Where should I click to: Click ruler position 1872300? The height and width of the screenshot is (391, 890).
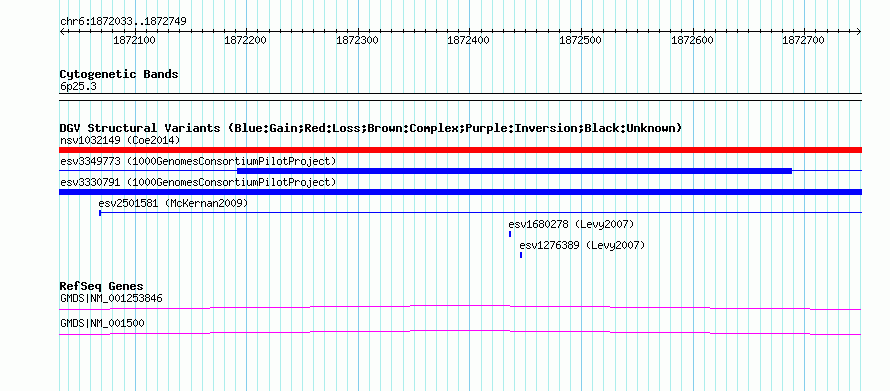[x=358, y=41]
